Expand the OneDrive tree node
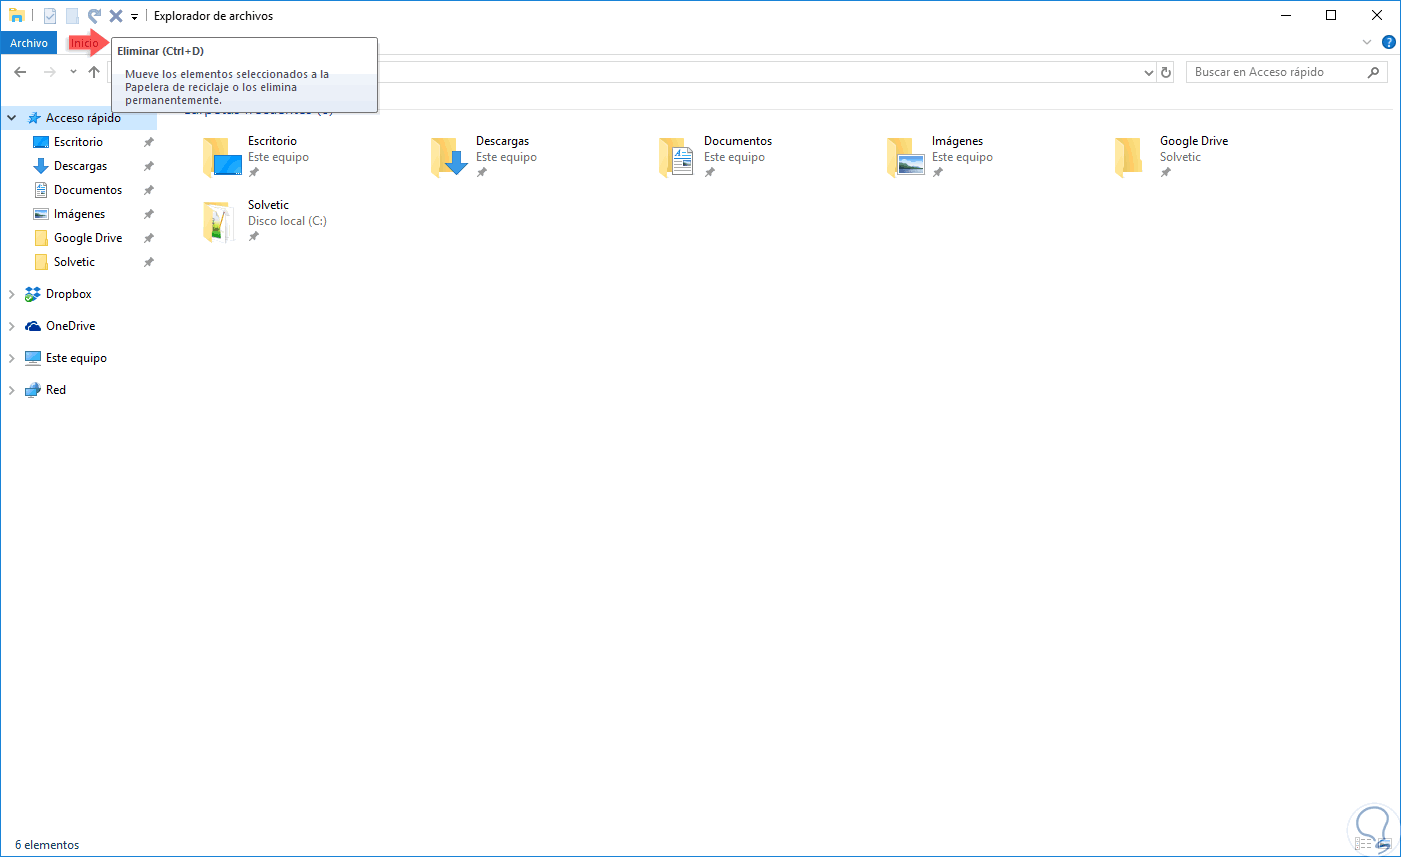This screenshot has height=857, width=1401. pos(12,326)
